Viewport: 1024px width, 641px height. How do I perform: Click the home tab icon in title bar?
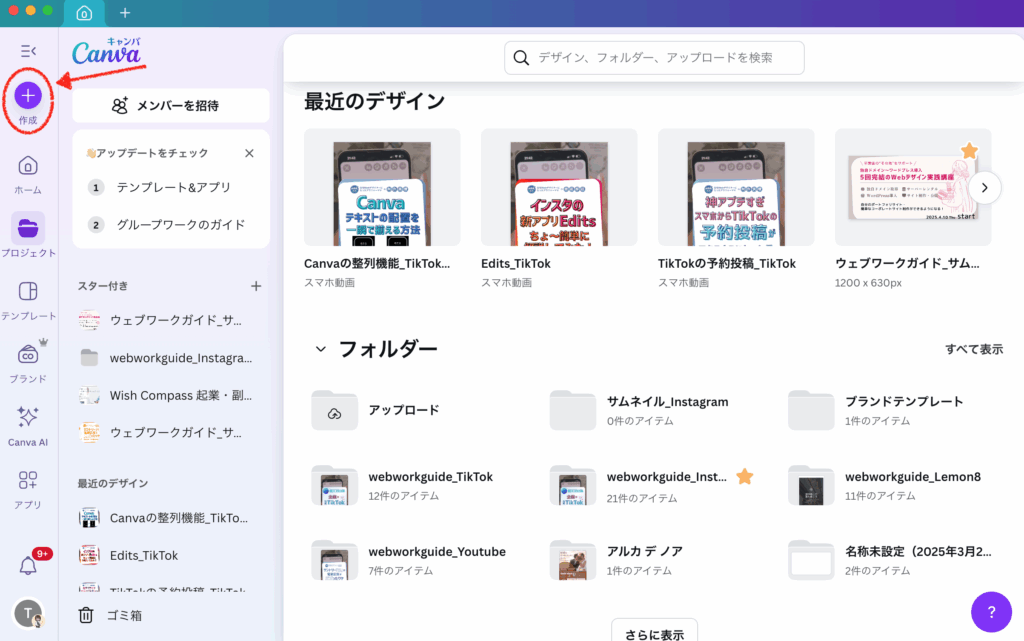click(84, 13)
